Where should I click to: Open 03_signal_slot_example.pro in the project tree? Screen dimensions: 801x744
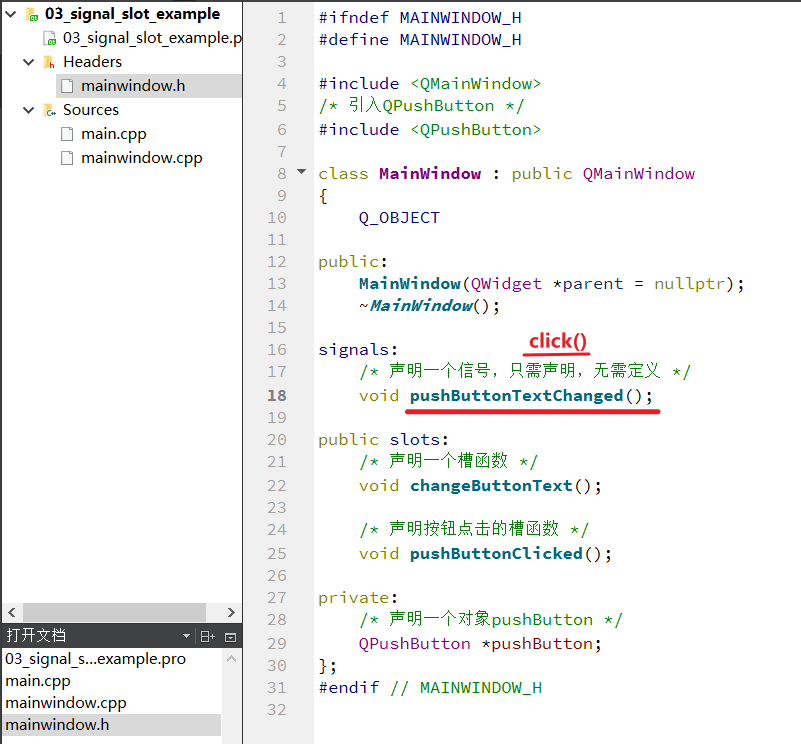pos(152,38)
